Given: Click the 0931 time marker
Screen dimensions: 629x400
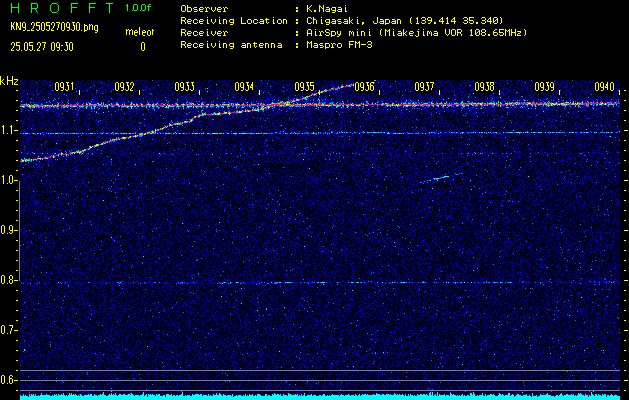Looking at the screenshot, I should coord(65,87).
